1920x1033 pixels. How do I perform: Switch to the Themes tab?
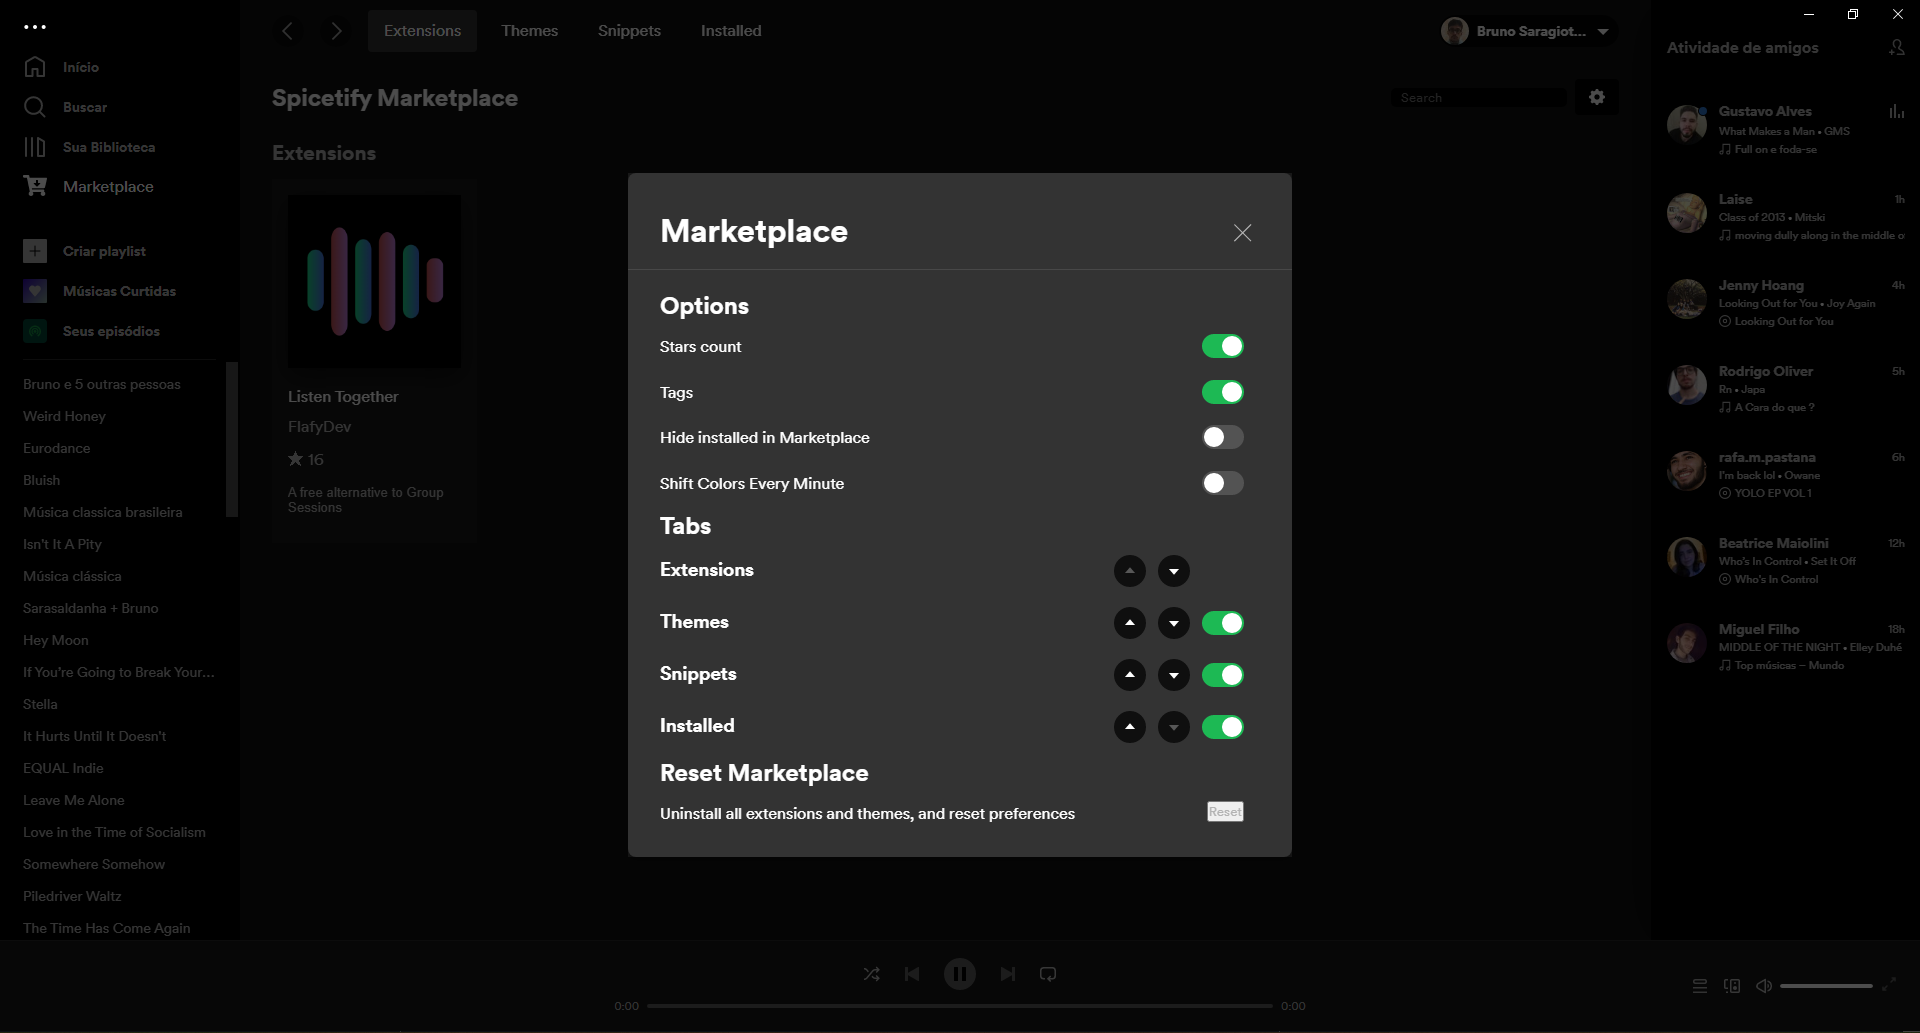[x=529, y=30]
